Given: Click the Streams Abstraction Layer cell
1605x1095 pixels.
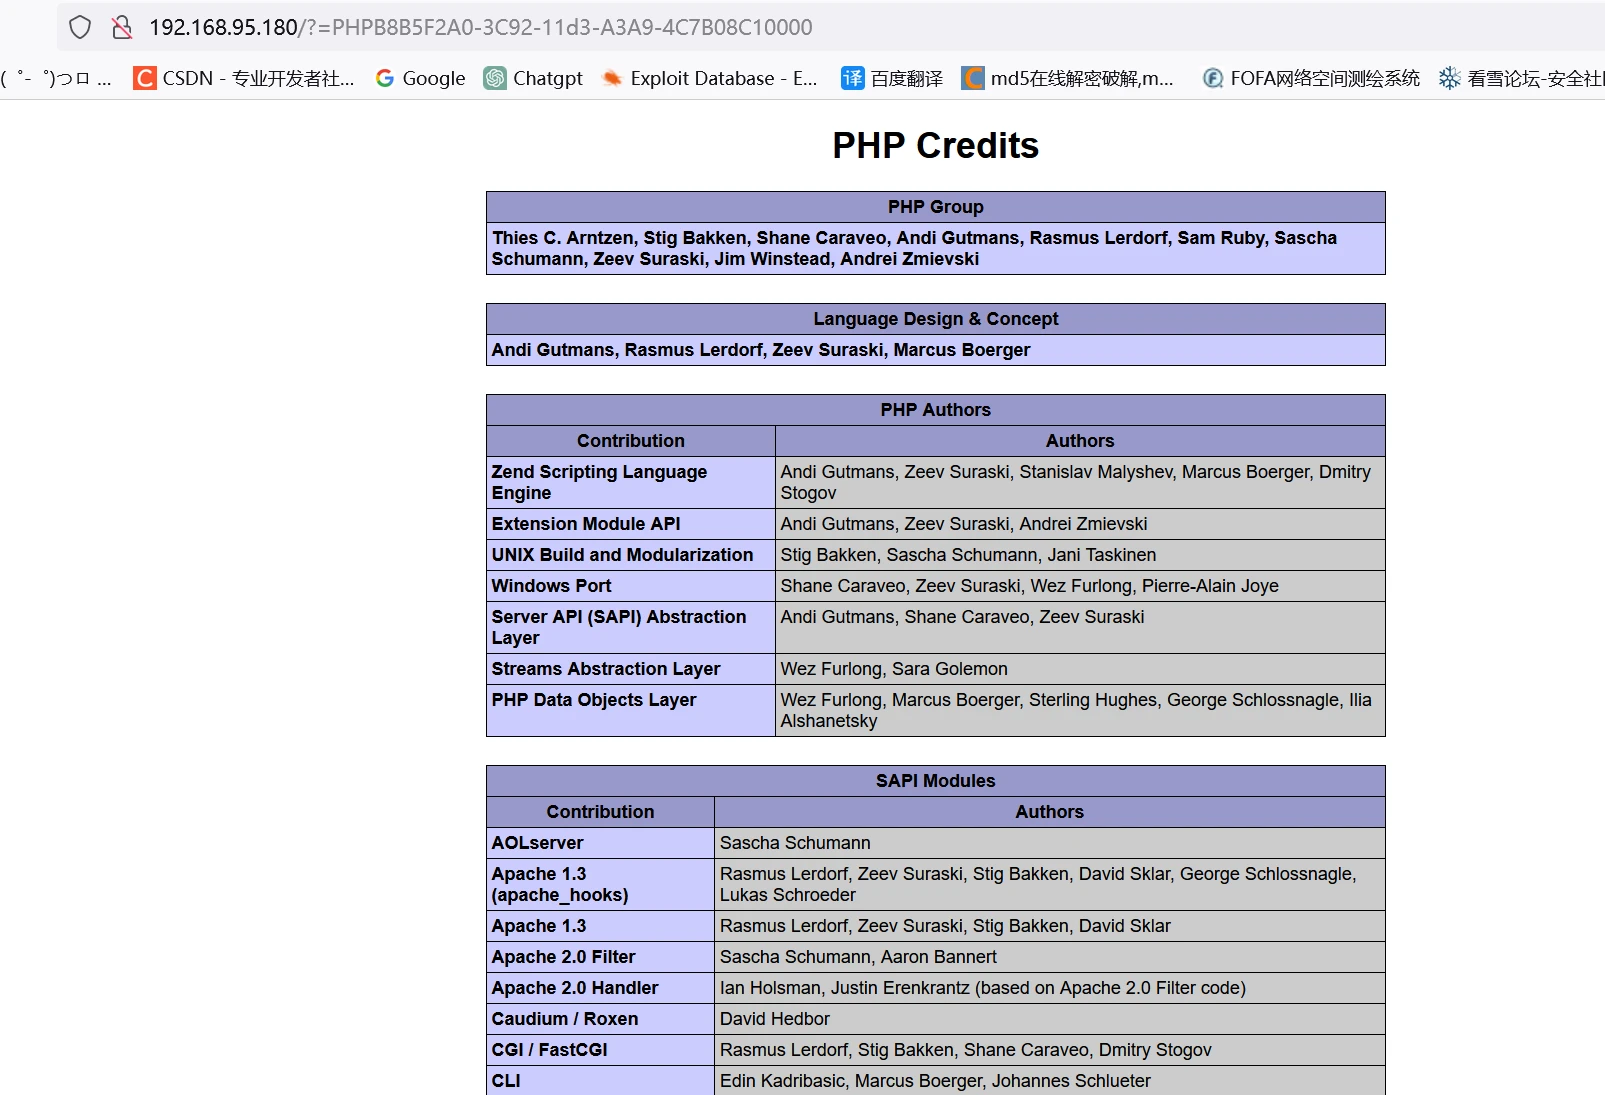Looking at the screenshot, I should click(631, 669).
